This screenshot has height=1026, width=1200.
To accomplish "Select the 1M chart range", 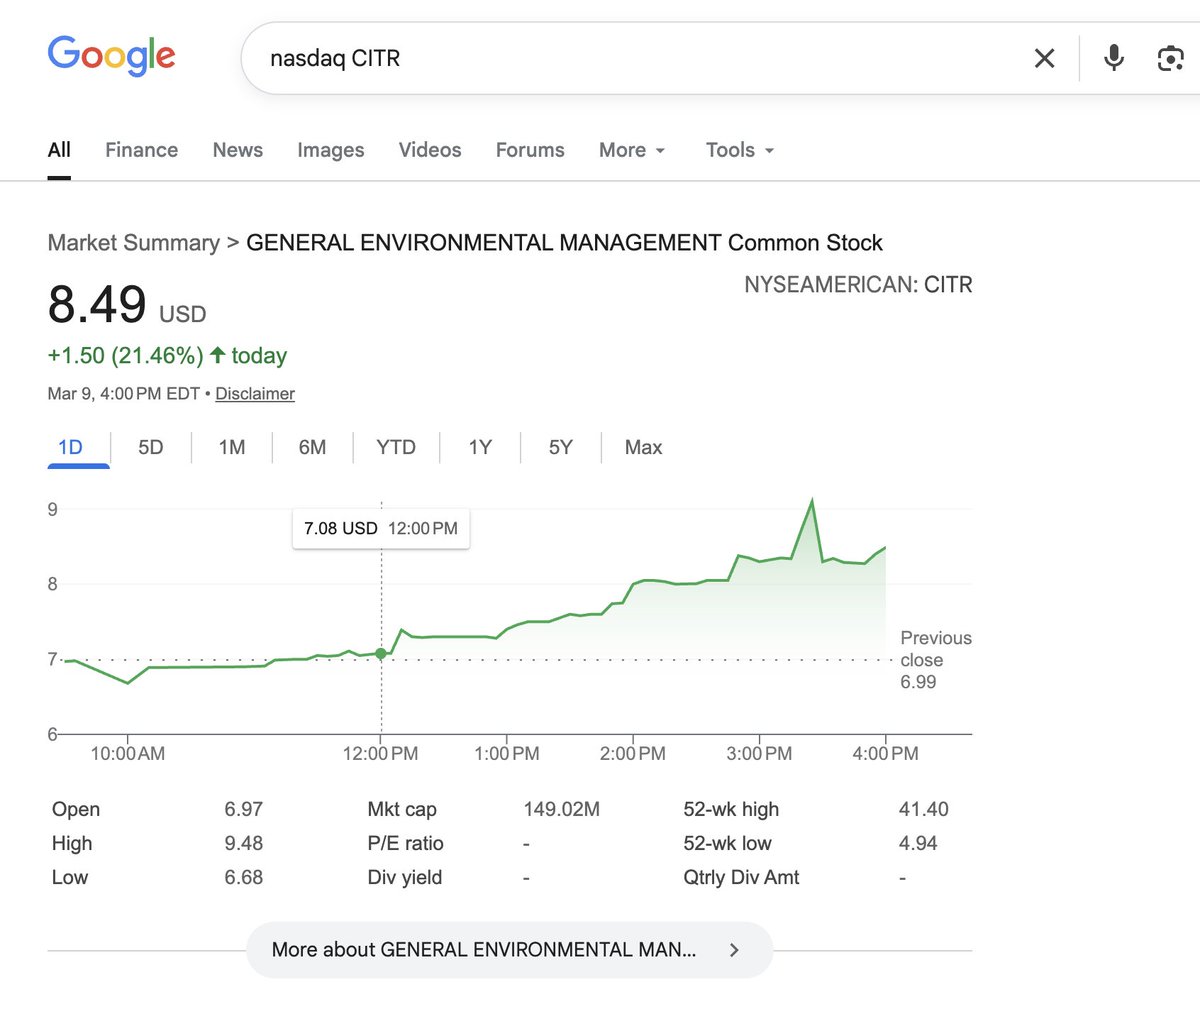I will [x=232, y=447].
